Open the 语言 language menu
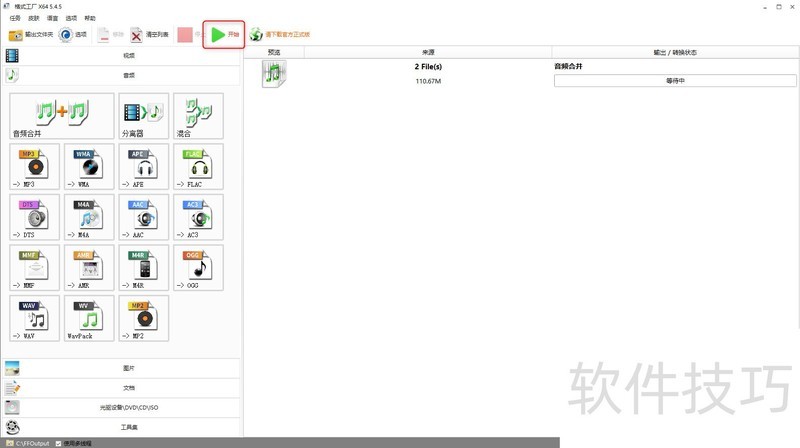 (x=53, y=18)
